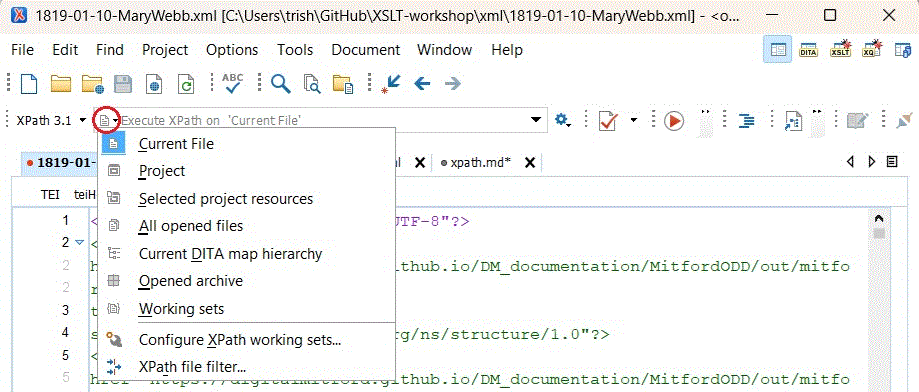This screenshot has width=919, height=392.
Task: Click TEI in the breadcrumb bar
Action: click(50, 195)
